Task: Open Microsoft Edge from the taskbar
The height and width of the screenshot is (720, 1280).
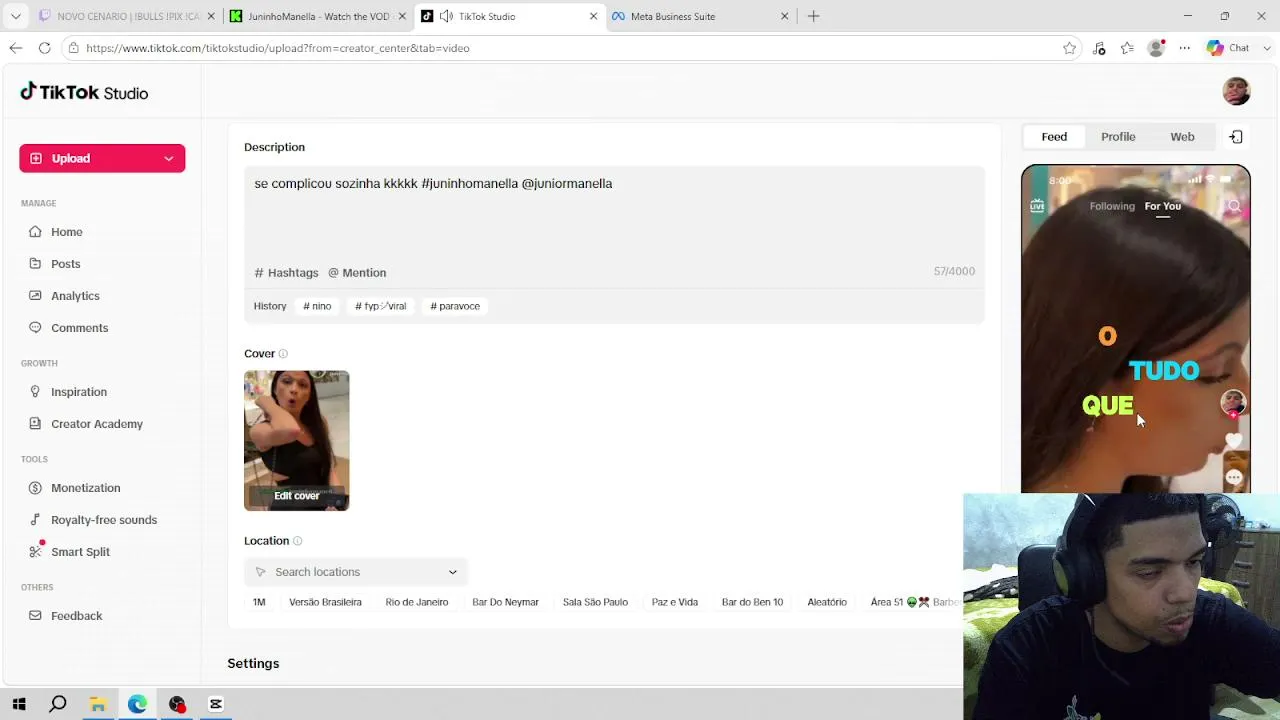Action: coord(137,704)
